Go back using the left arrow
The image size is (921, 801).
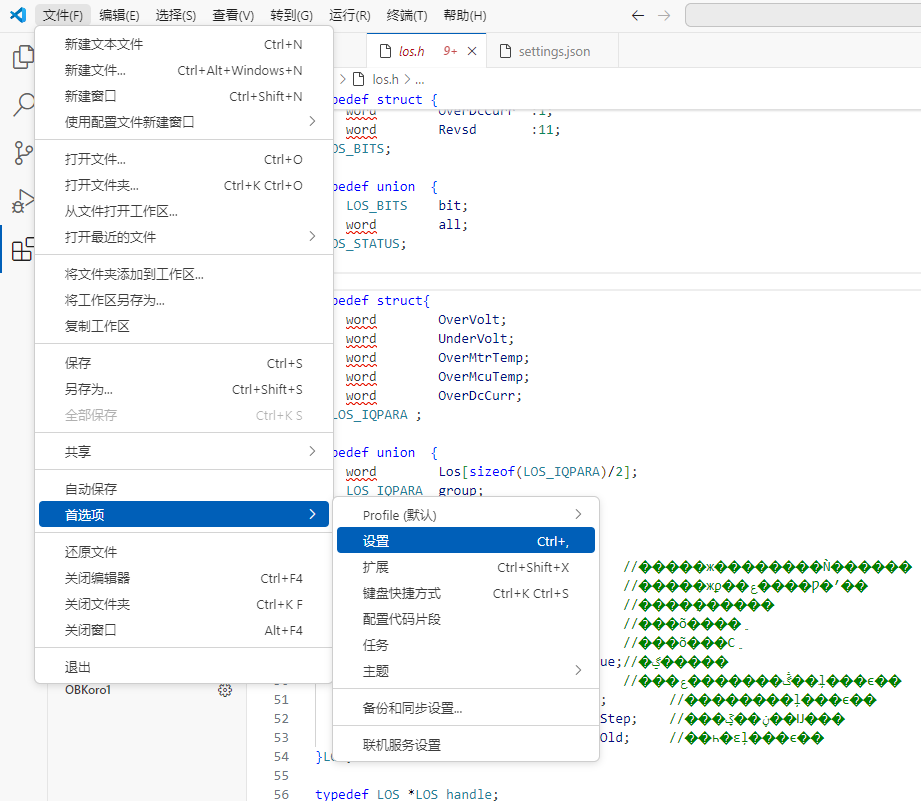(x=637, y=15)
